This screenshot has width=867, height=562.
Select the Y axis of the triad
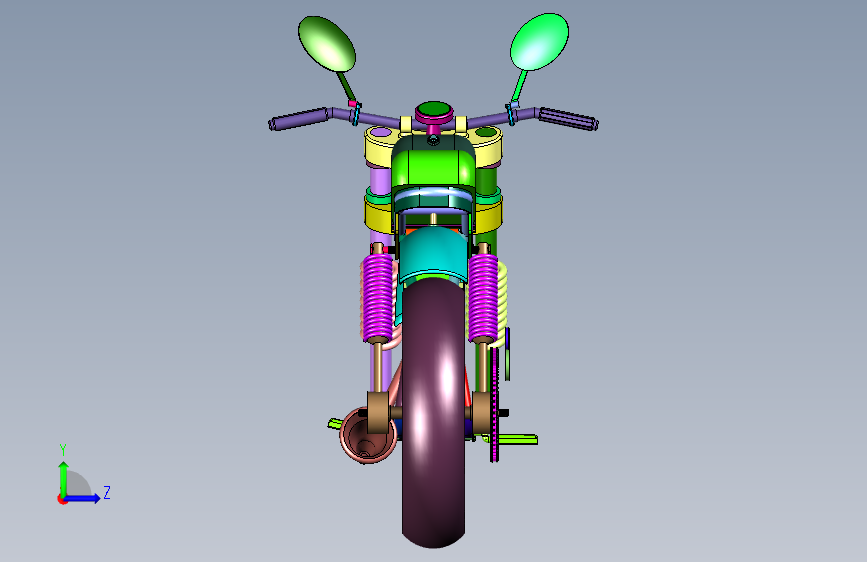coord(63,478)
